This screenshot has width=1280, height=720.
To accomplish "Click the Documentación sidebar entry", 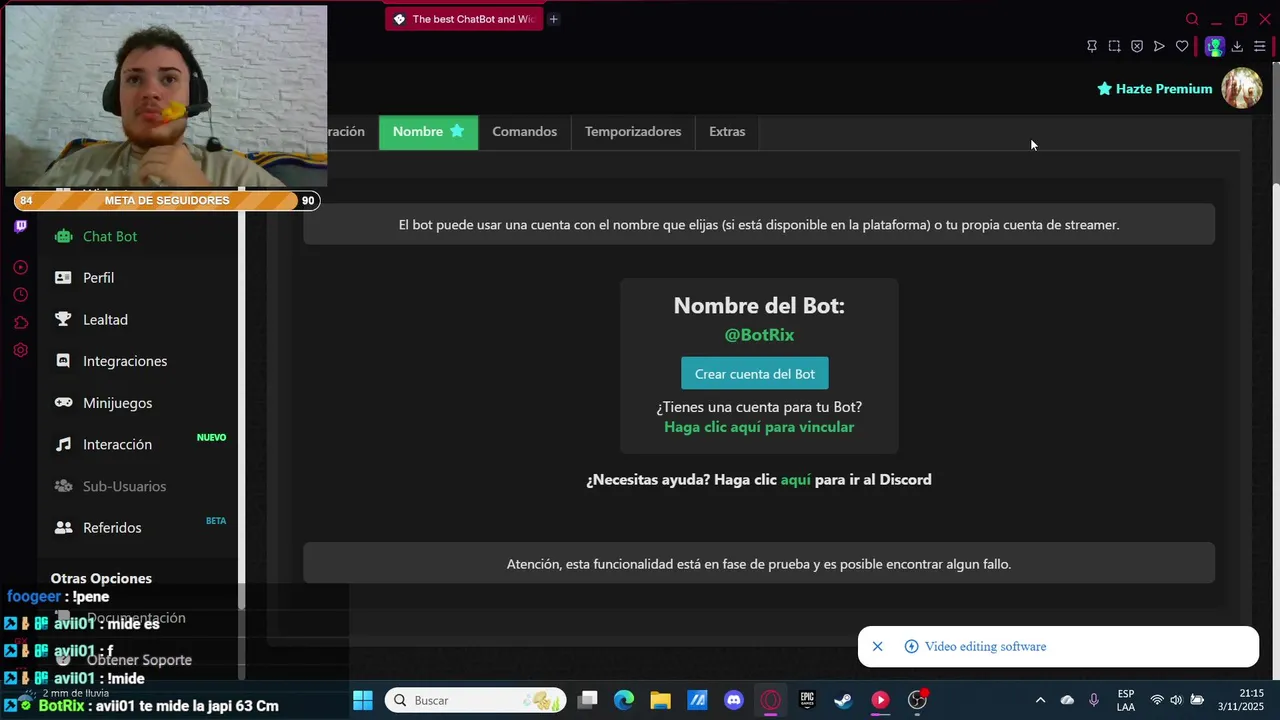I will pos(136,618).
